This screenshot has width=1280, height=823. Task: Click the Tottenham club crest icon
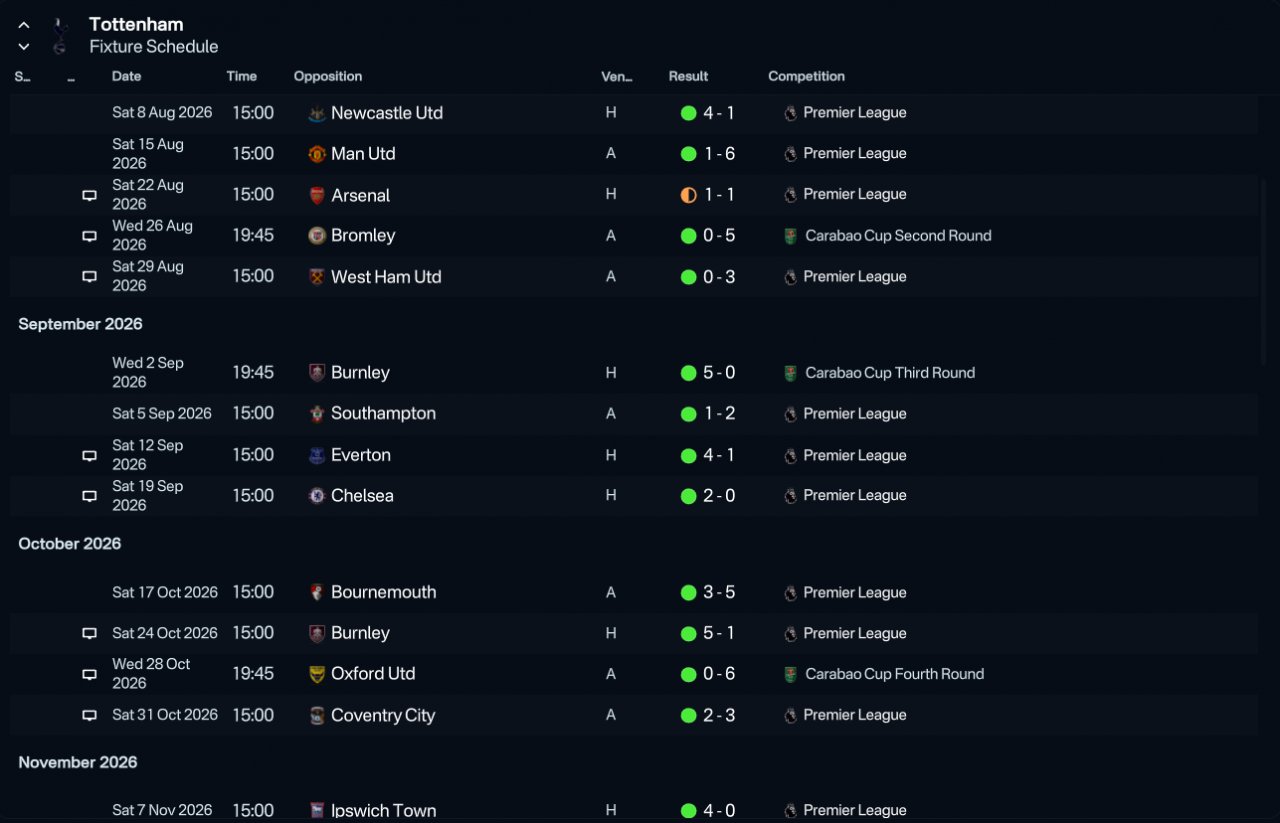(60, 35)
